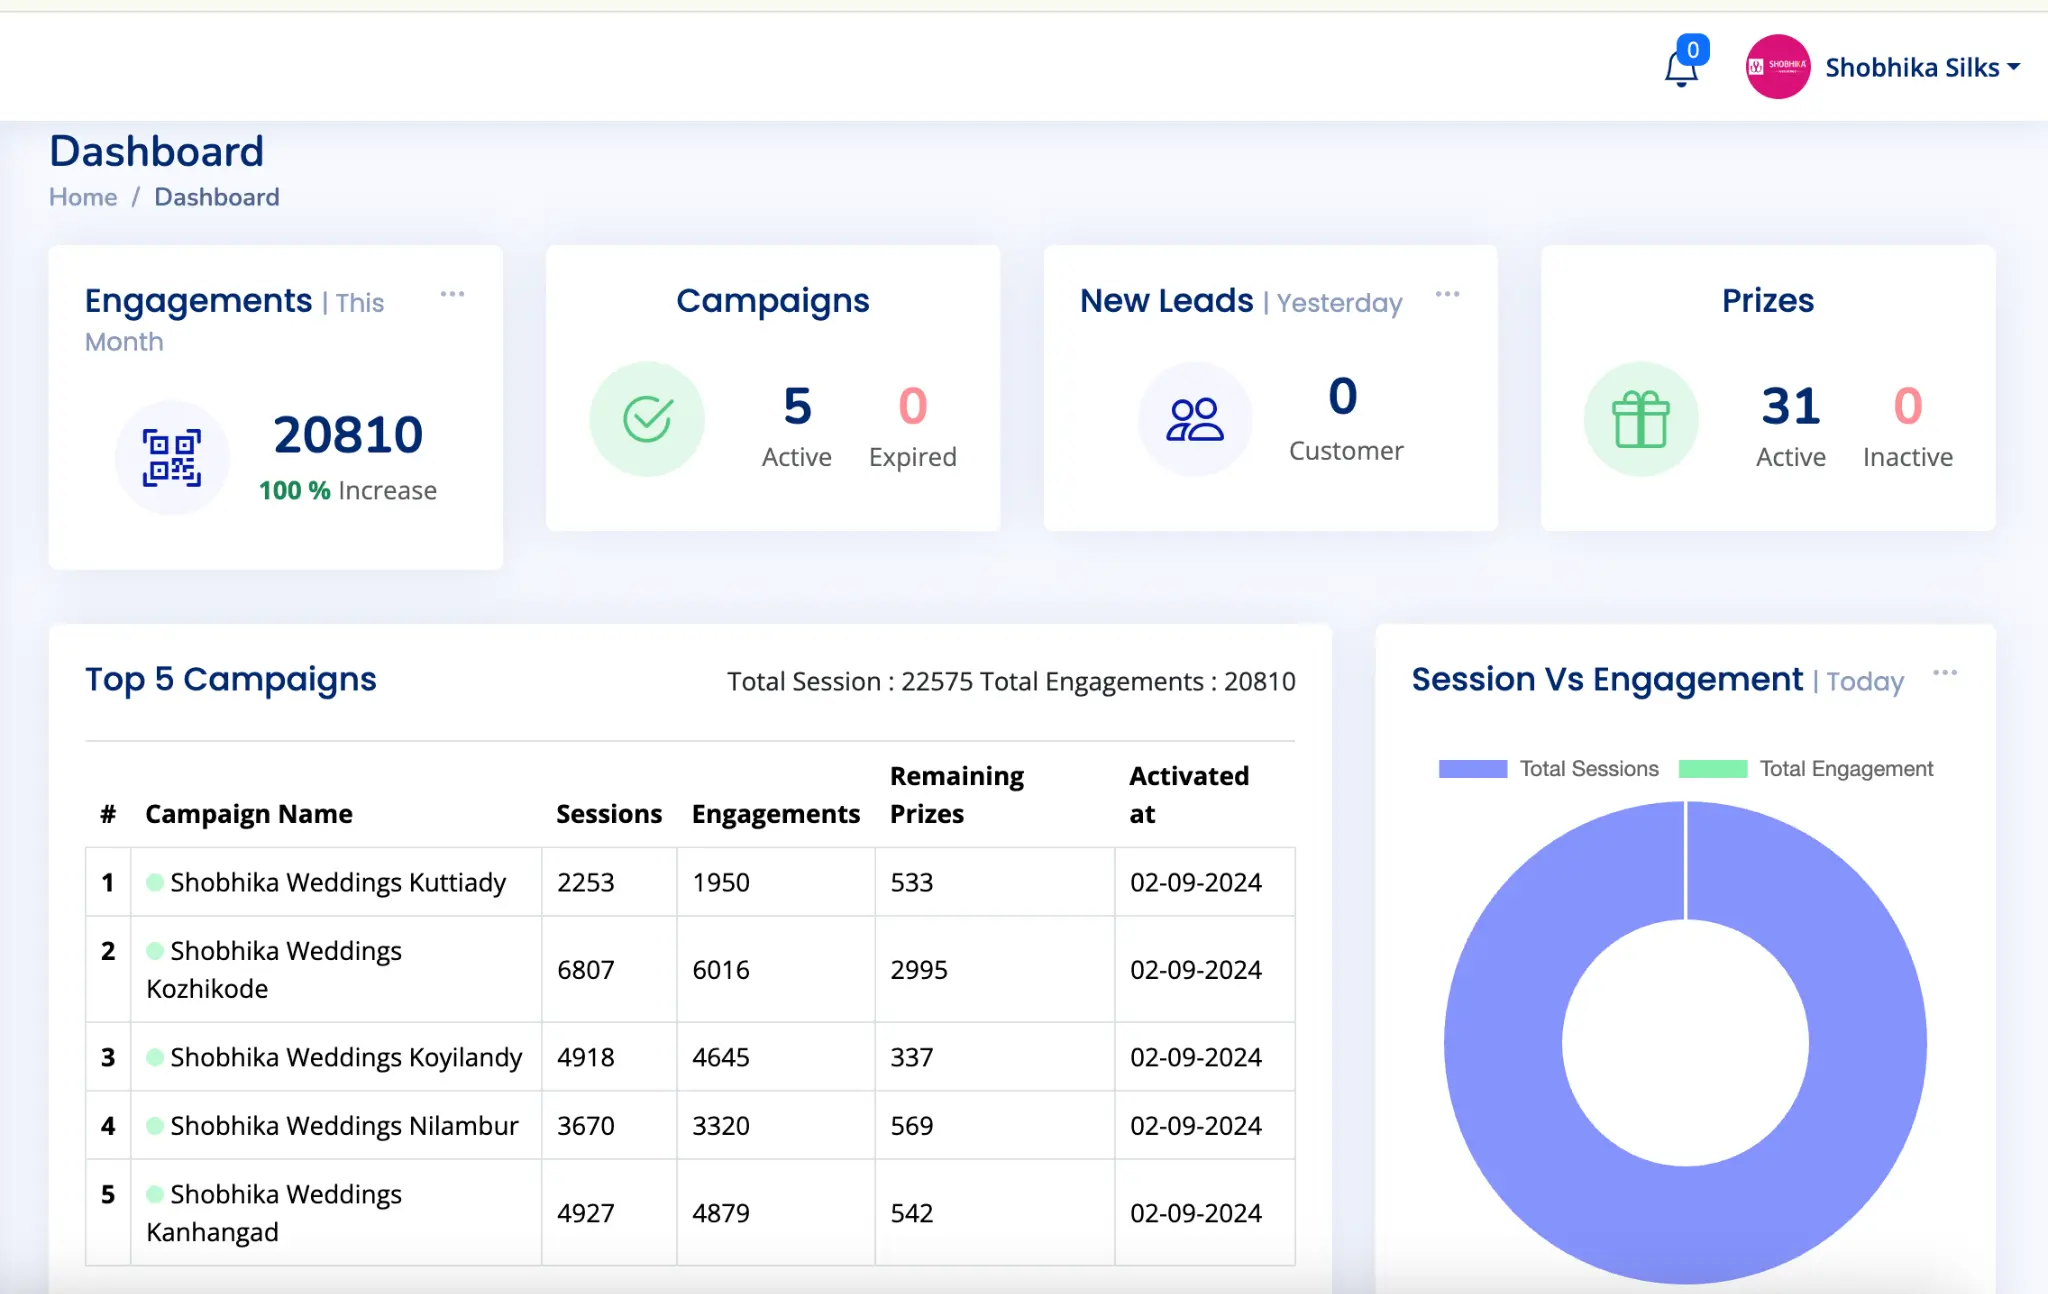
Task: Open the Engagements card three-dot menu
Action: pos(452,294)
